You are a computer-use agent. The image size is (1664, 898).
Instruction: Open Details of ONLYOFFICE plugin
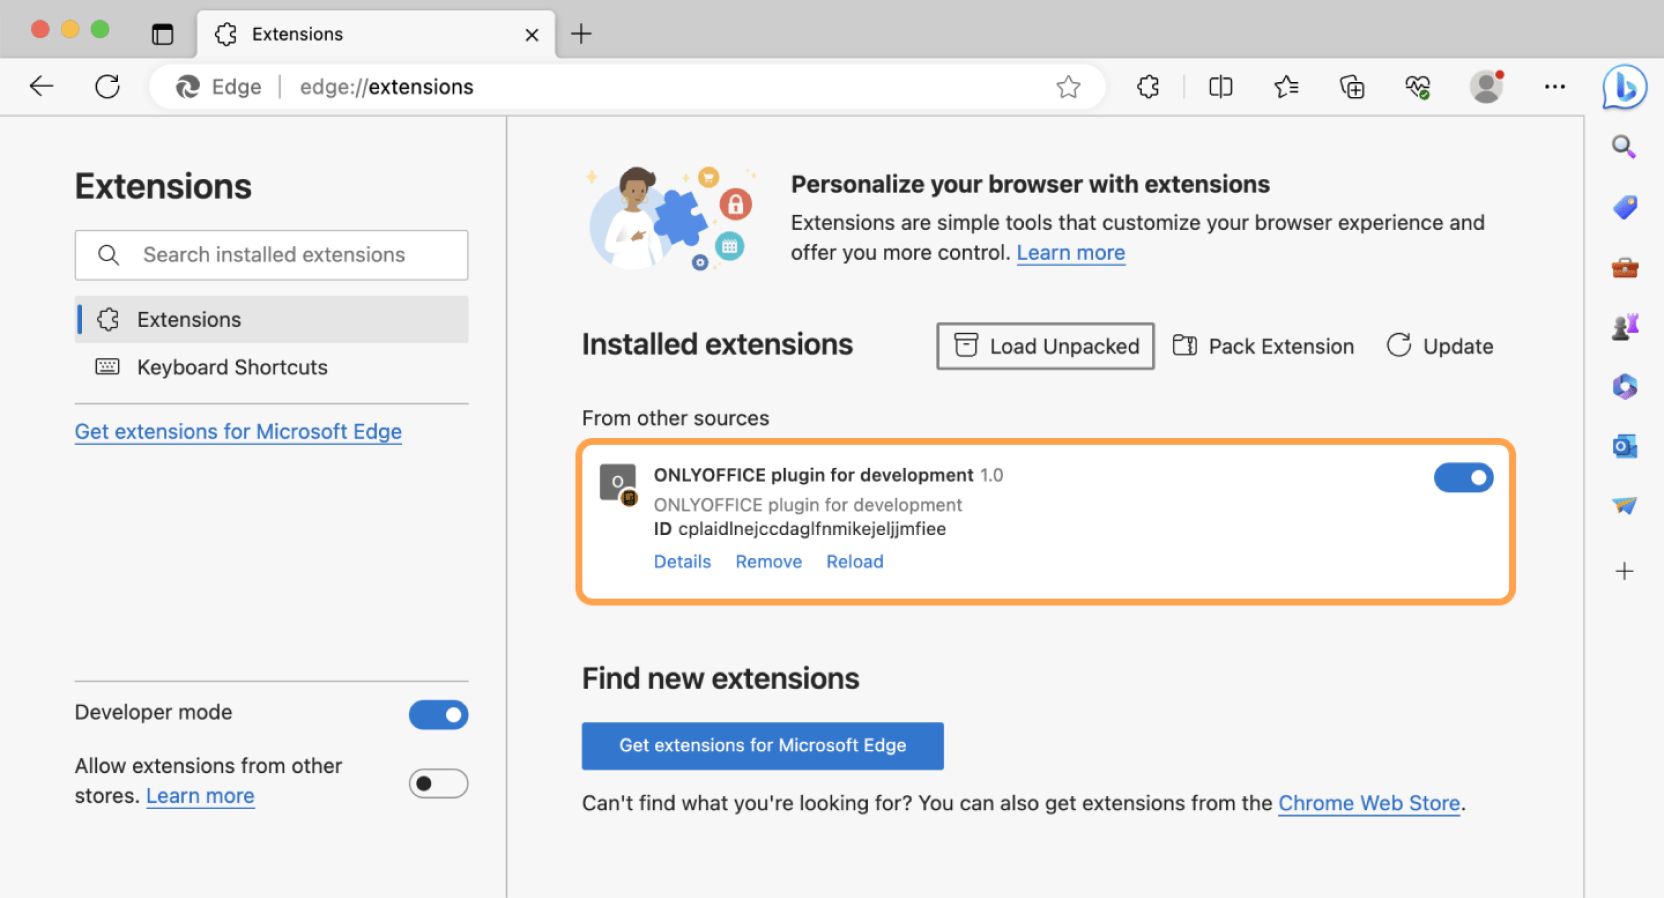coord(682,562)
